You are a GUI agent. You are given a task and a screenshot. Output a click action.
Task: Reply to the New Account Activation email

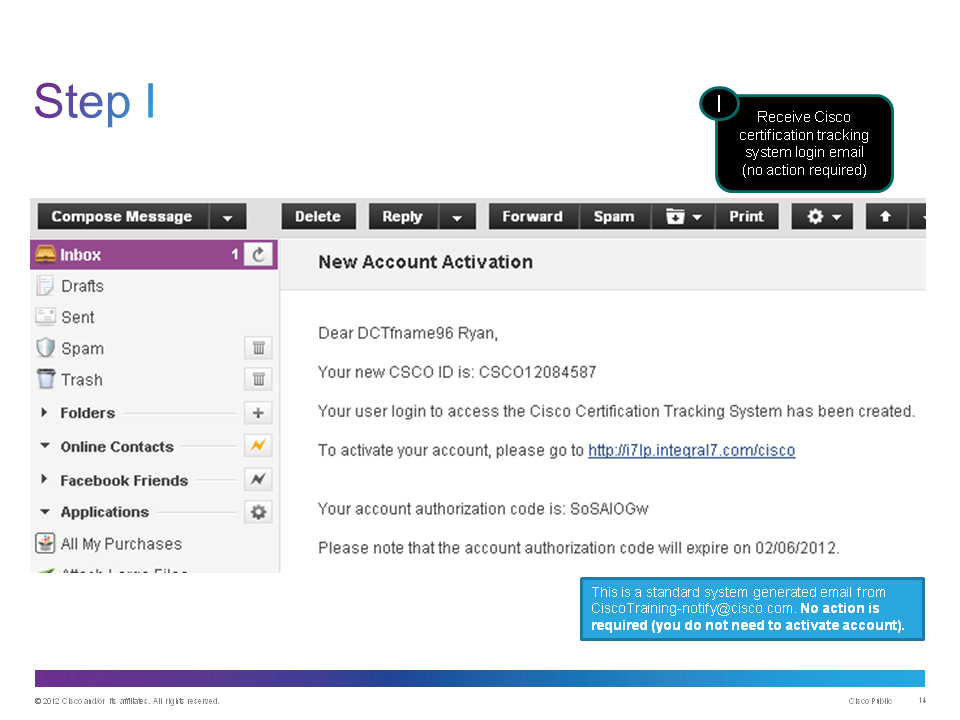point(403,217)
